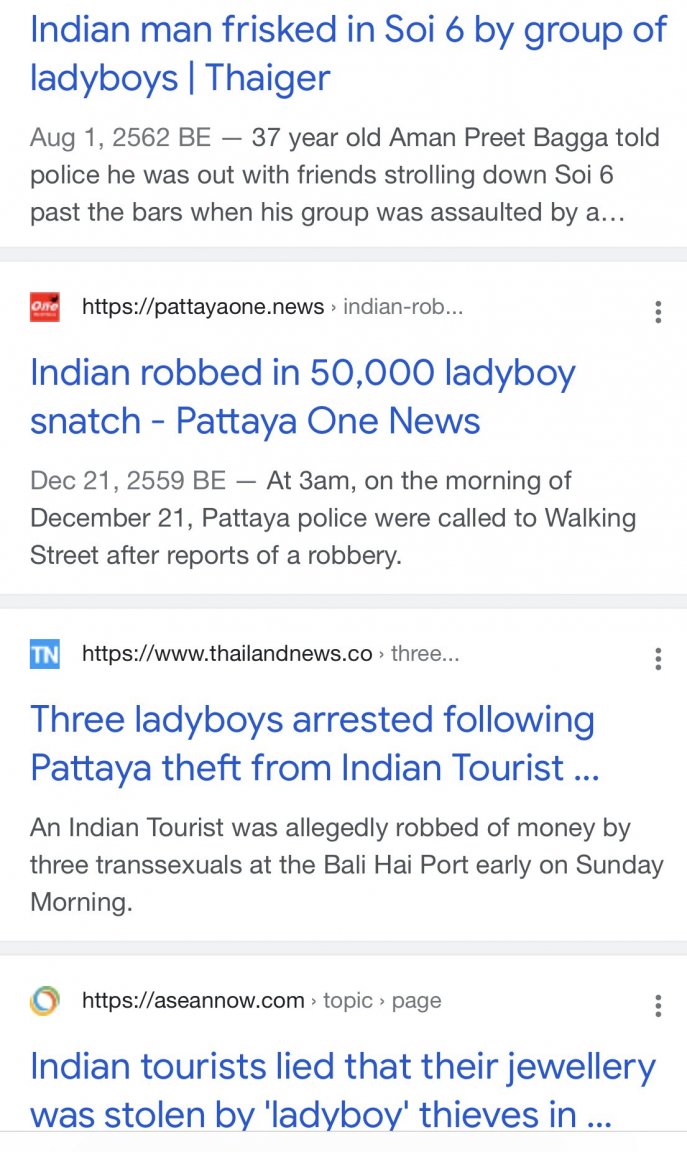Tap the 'three...' path segment in the URL
The height and width of the screenshot is (1152, 687).
coord(425,653)
